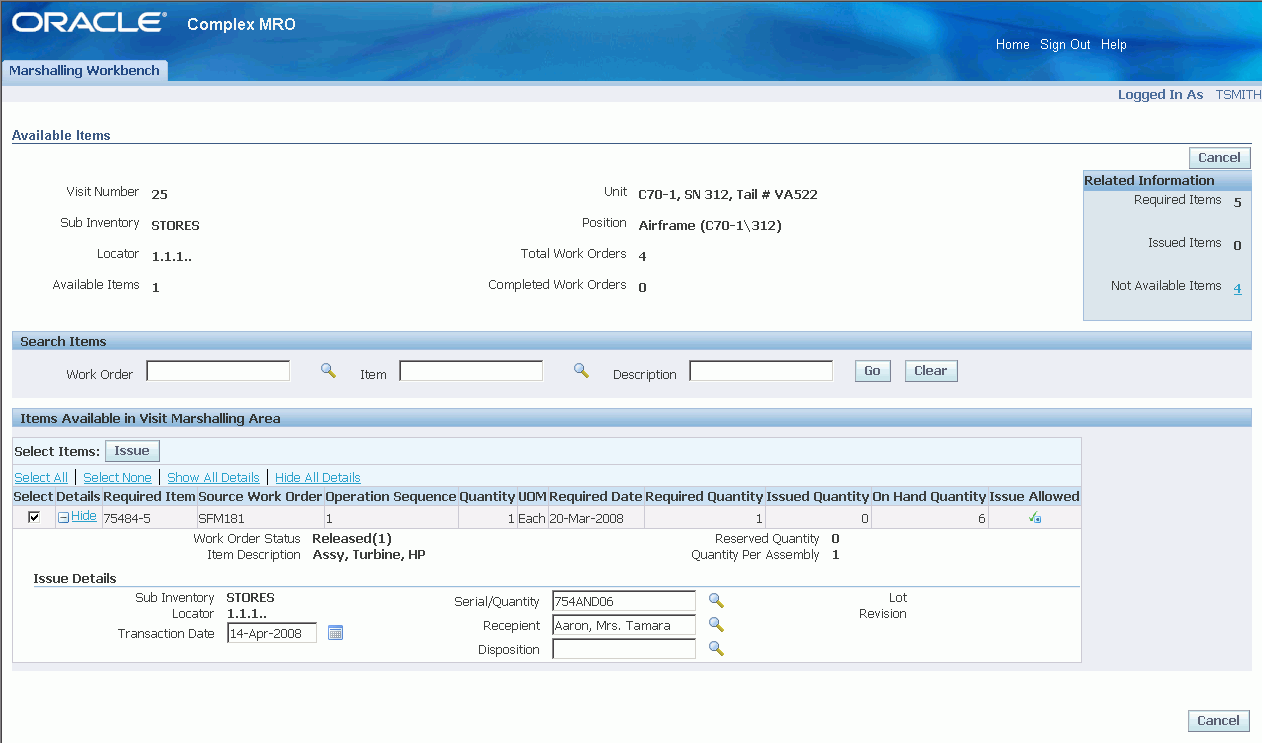This screenshot has height=743, width=1262.
Task: Collapse details minus icon for 75484-5
Action: (x=63, y=517)
